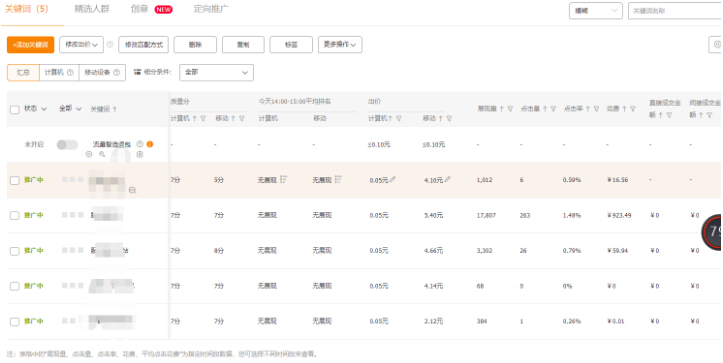Viewport: 723px width, 363px height.
Task: Click help icon on 移动设备 tab
Action: [116, 72]
